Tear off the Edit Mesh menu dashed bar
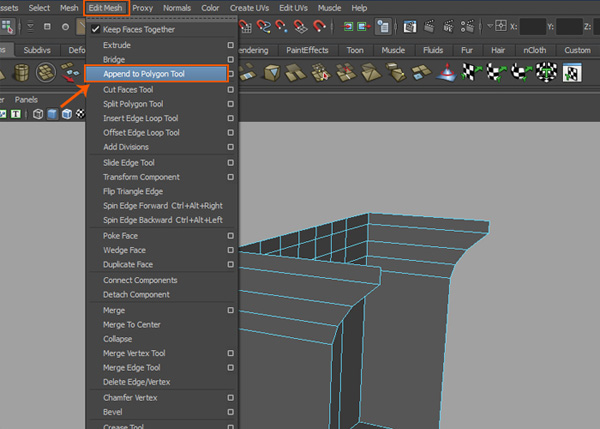Screen dimensions: 600x429 click(162, 18)
